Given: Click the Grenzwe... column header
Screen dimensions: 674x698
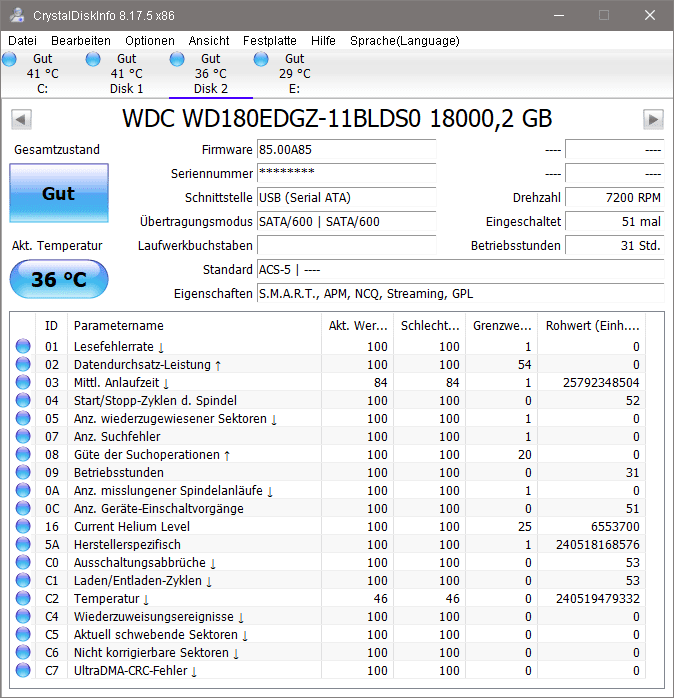Looking at the screenshot, I should pyautogui.click(x=502, y=325).
